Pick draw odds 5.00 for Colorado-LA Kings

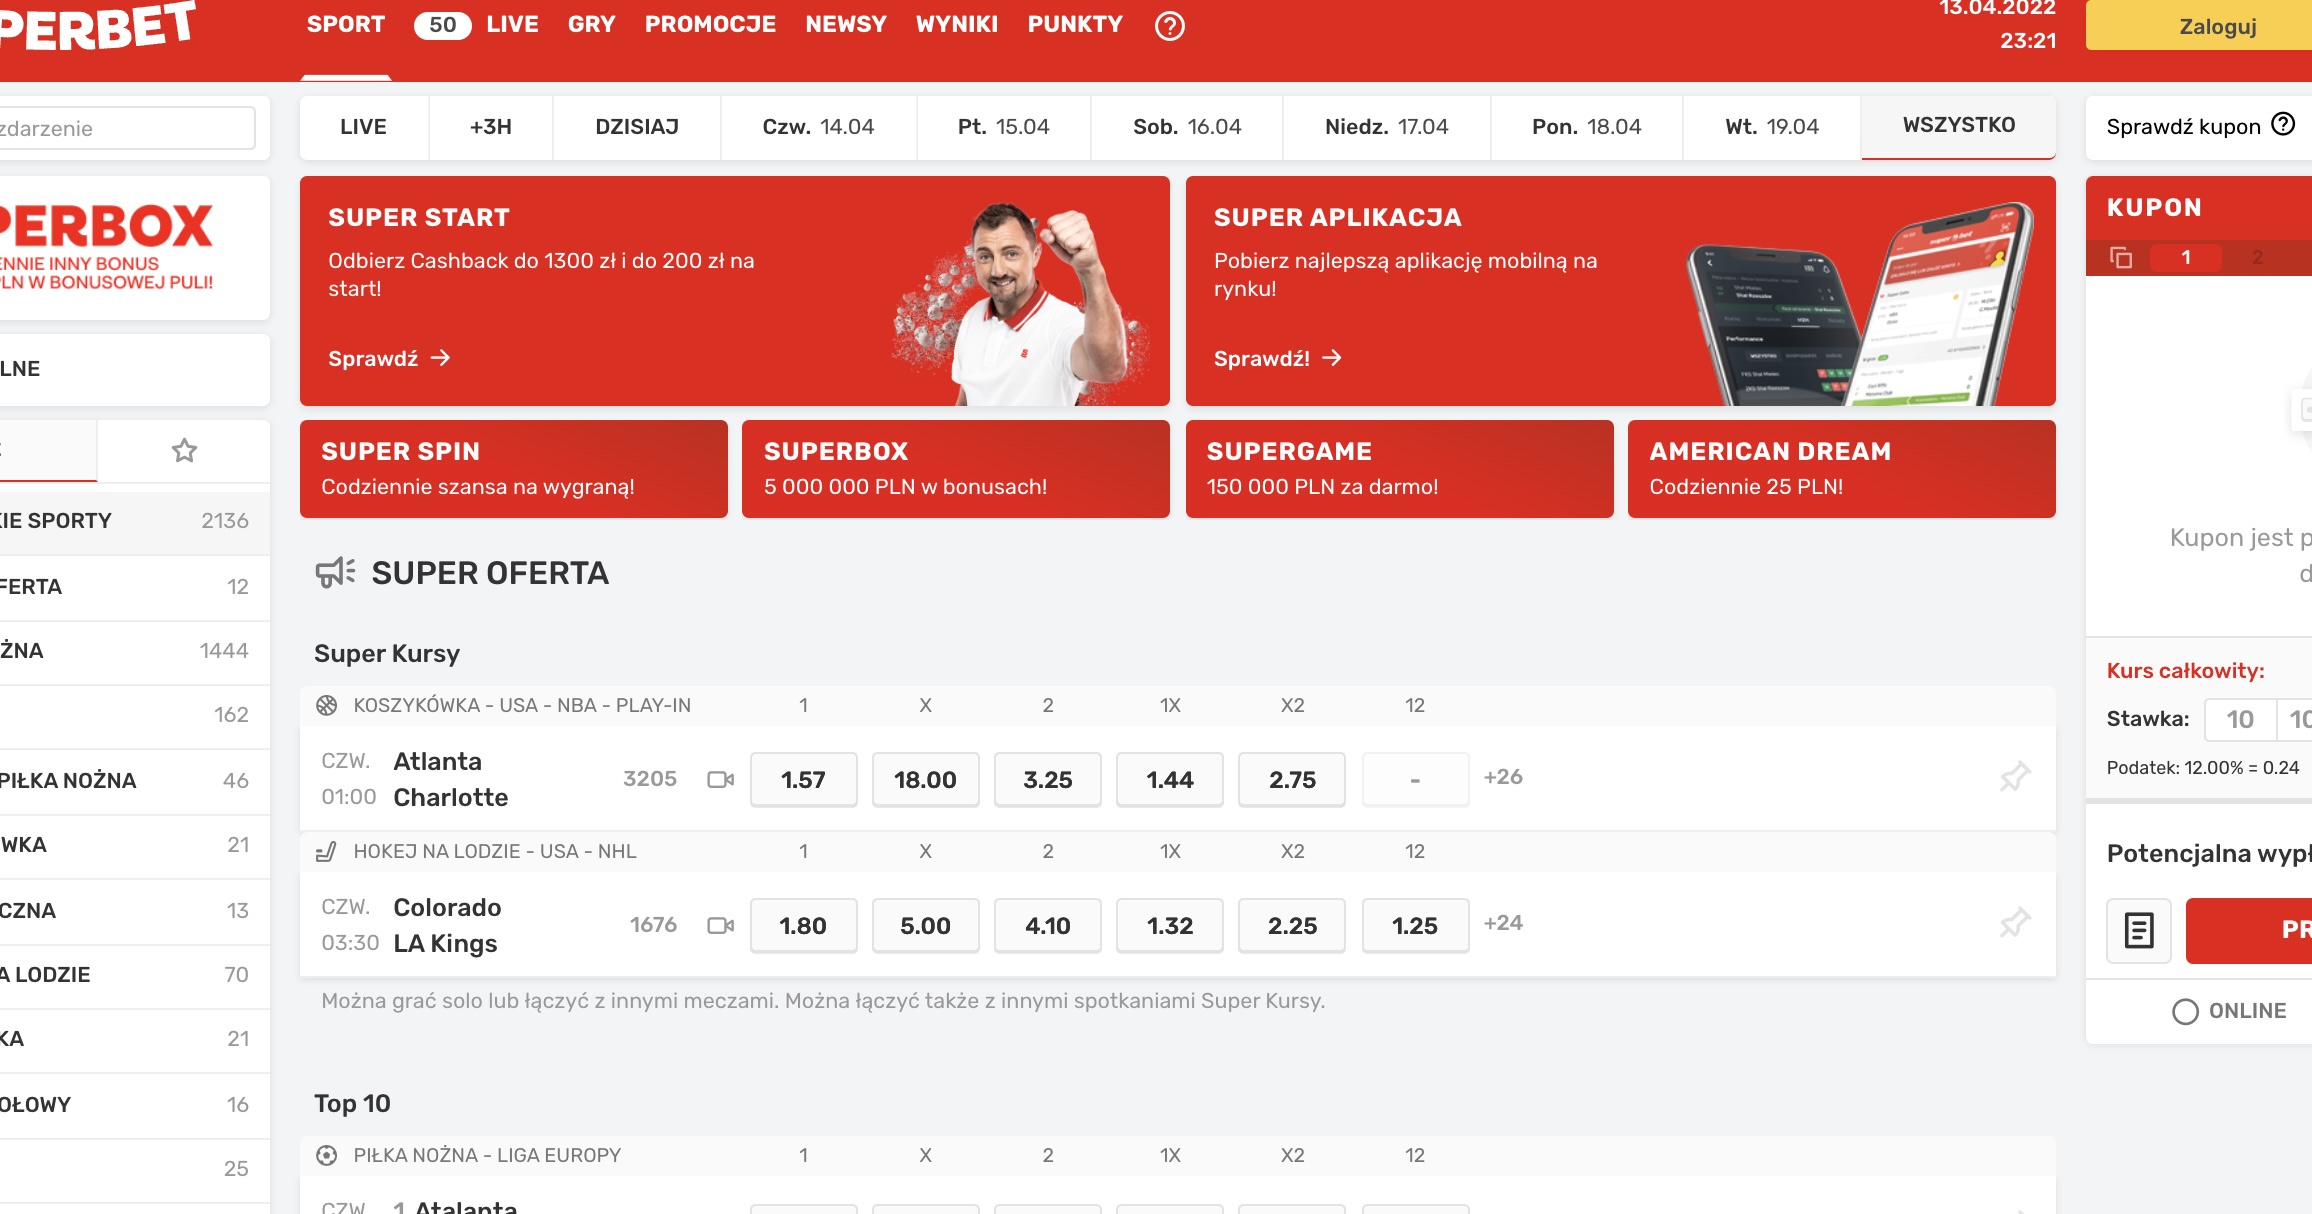tap(925, 925)
